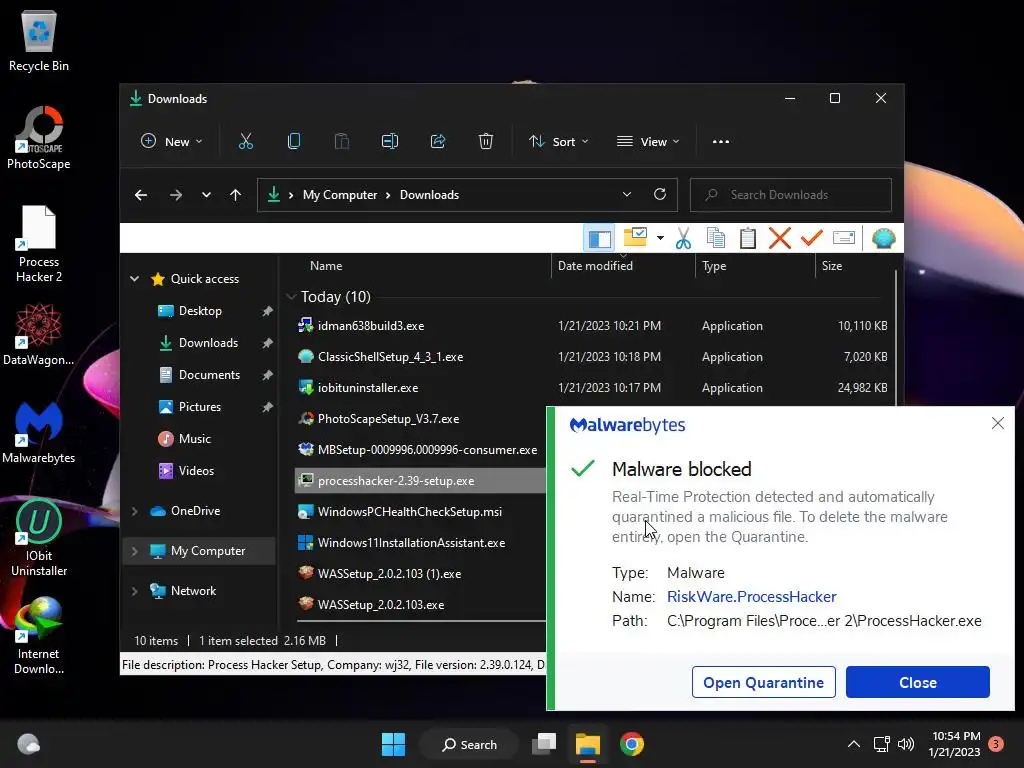Collapse the Today (10) group

click(x=291, y=296)
